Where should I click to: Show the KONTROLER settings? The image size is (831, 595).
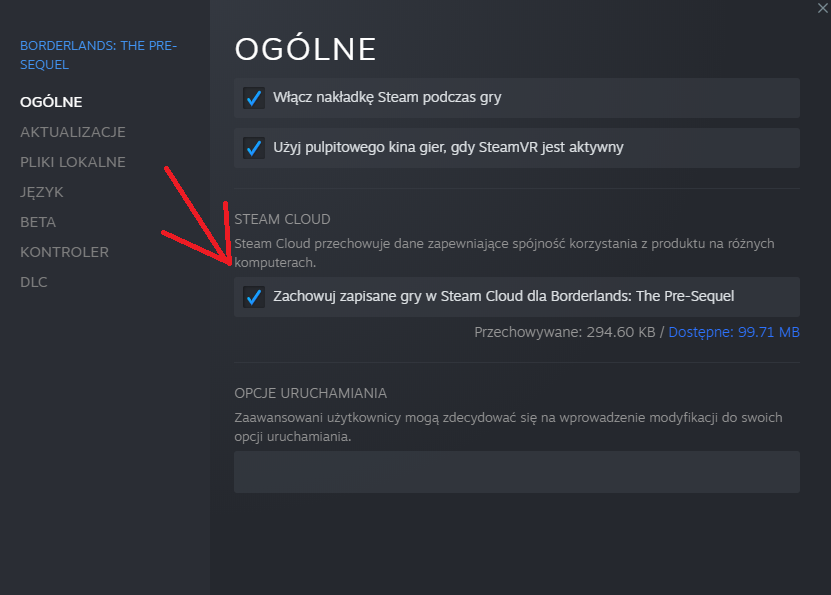65,252
